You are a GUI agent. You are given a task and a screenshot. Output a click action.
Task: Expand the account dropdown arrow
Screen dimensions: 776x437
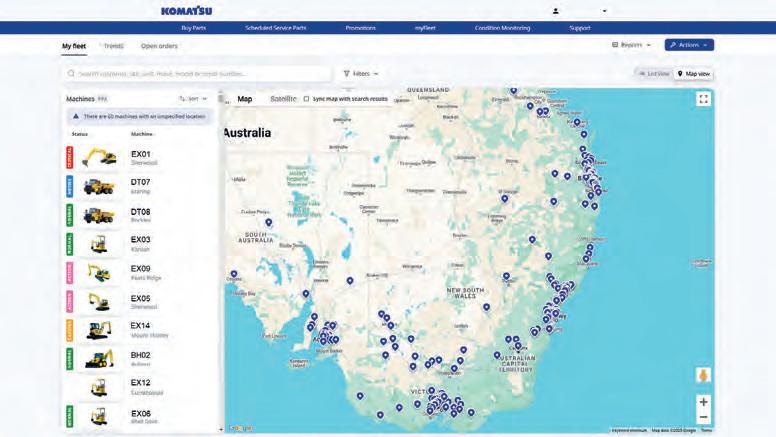tap(604, 11)
